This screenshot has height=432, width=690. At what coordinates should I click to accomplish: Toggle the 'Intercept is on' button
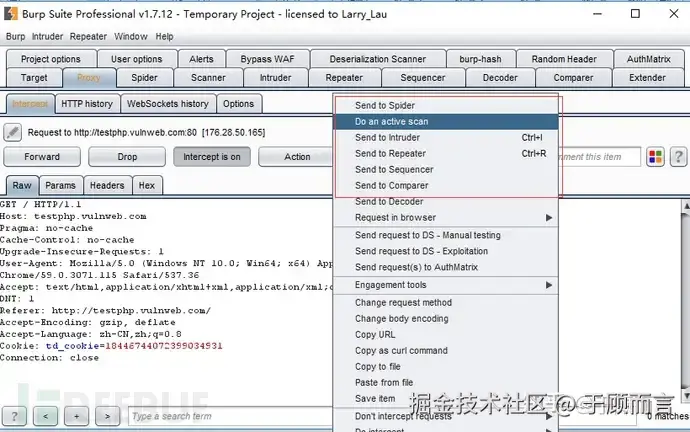pyautogui.click(x=212, y=157)
